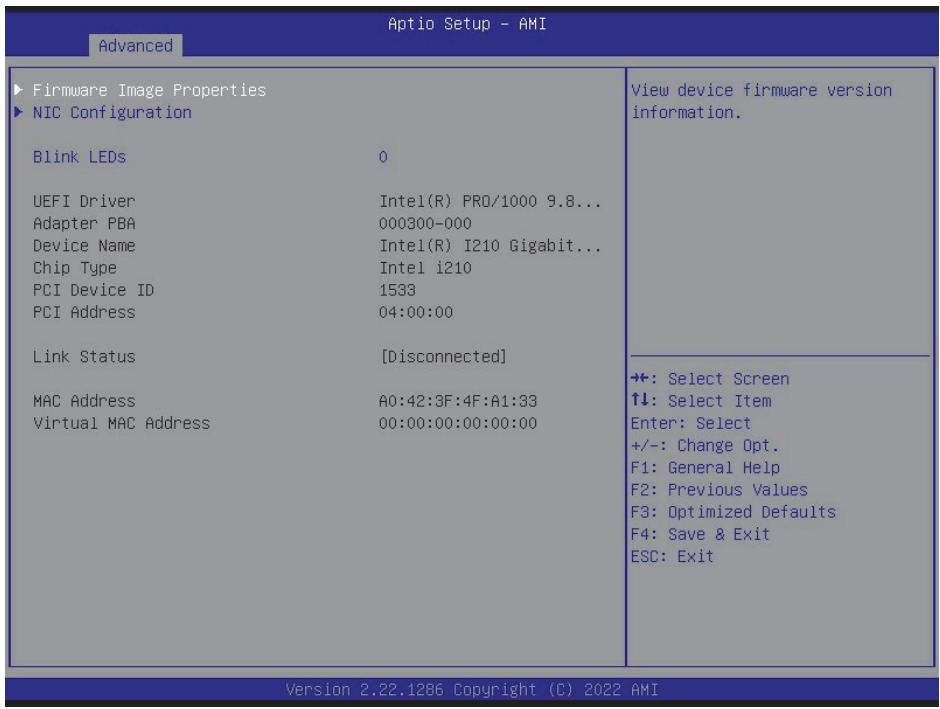Click the Device Name value Intel I210
Screen dimensions: 940x709
[x=490, y=246]
